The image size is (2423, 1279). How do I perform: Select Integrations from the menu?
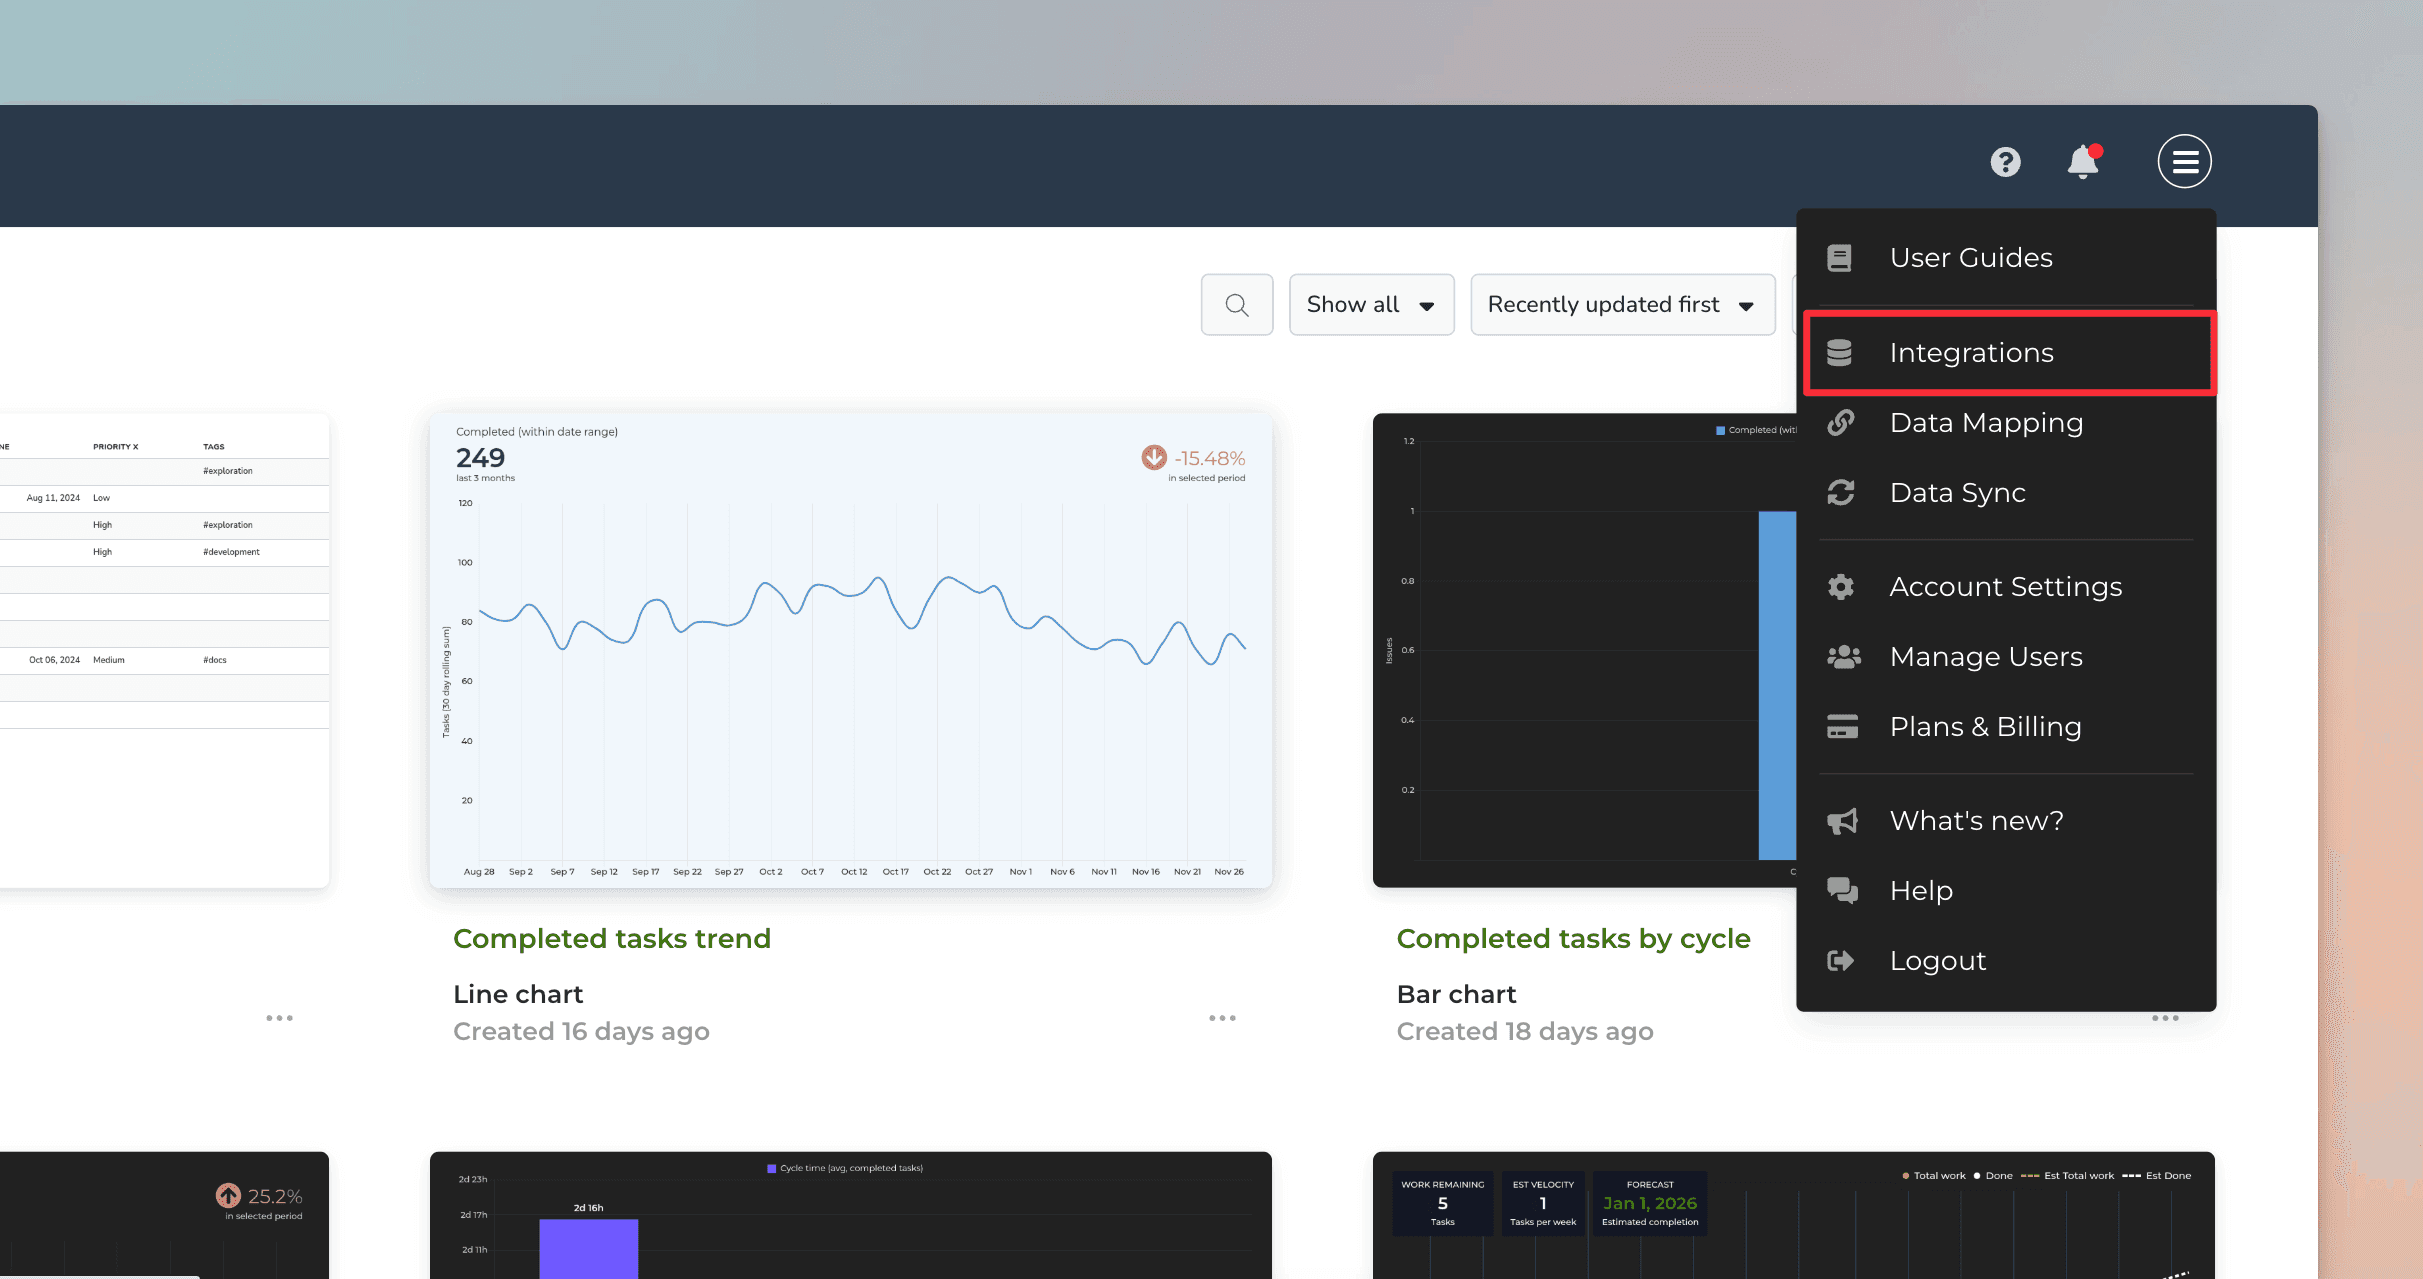pyautogui.click(x=1971, y=353)
